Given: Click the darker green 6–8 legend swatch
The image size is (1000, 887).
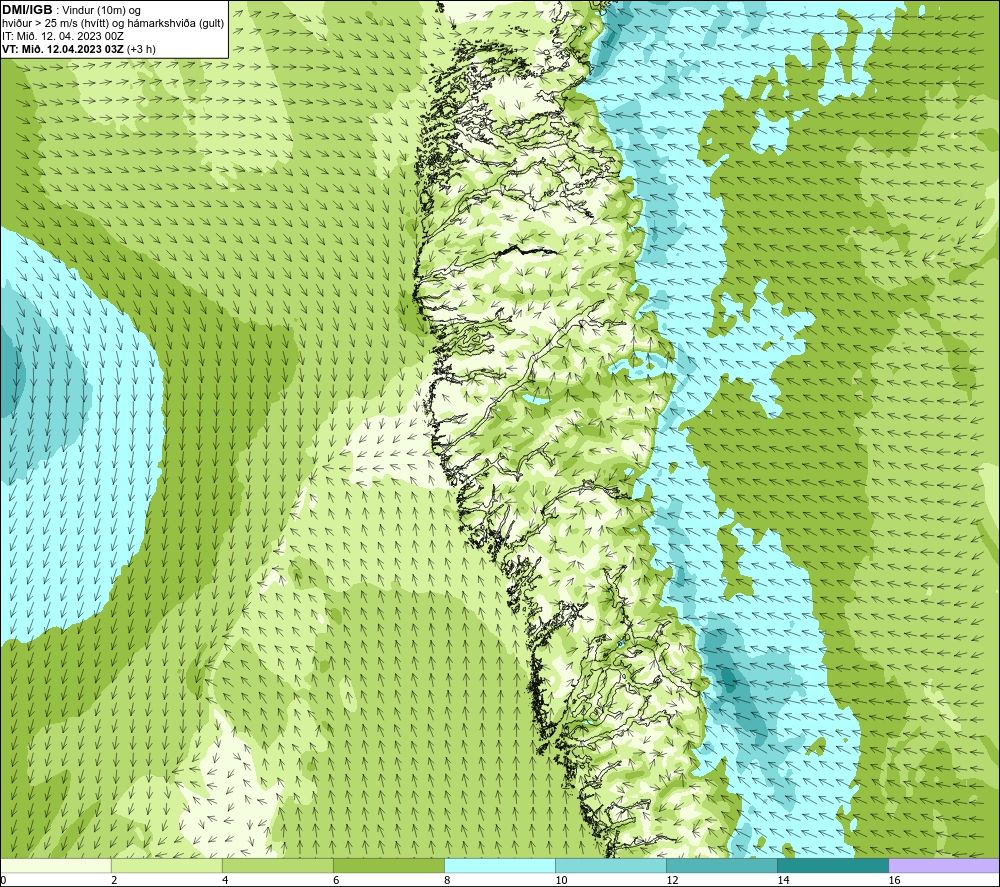Looking at the screenshot, I should [x=389, y=866].
